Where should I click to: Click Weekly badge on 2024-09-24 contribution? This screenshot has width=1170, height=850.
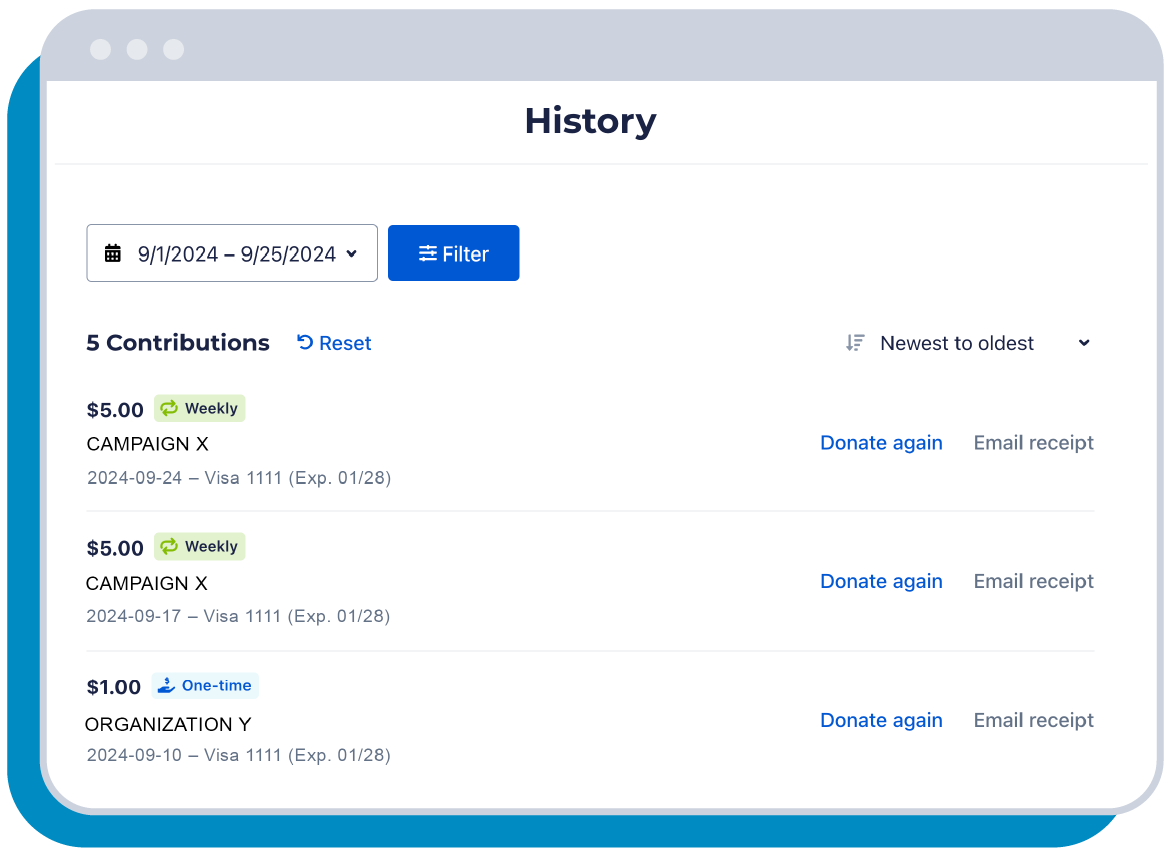pos(200,408)
